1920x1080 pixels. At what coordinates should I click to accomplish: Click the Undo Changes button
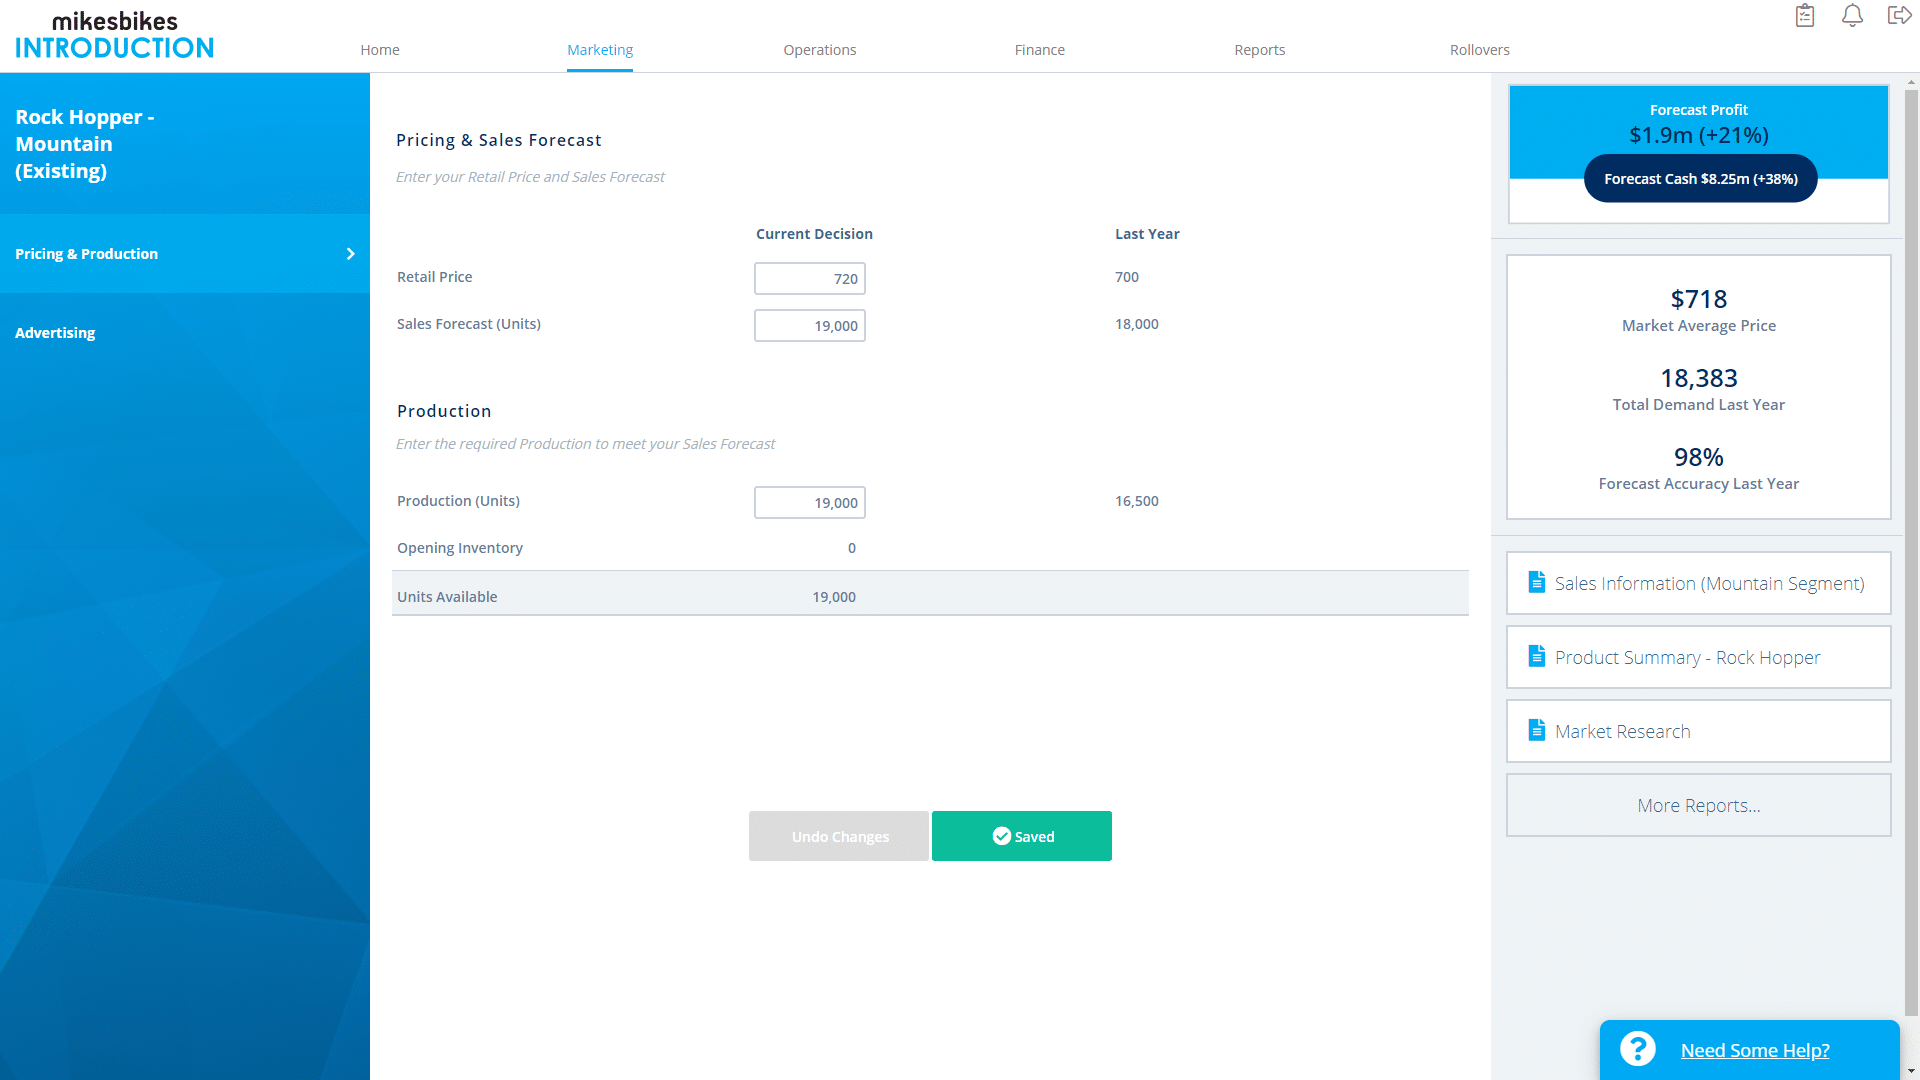(x=839, y=836)
